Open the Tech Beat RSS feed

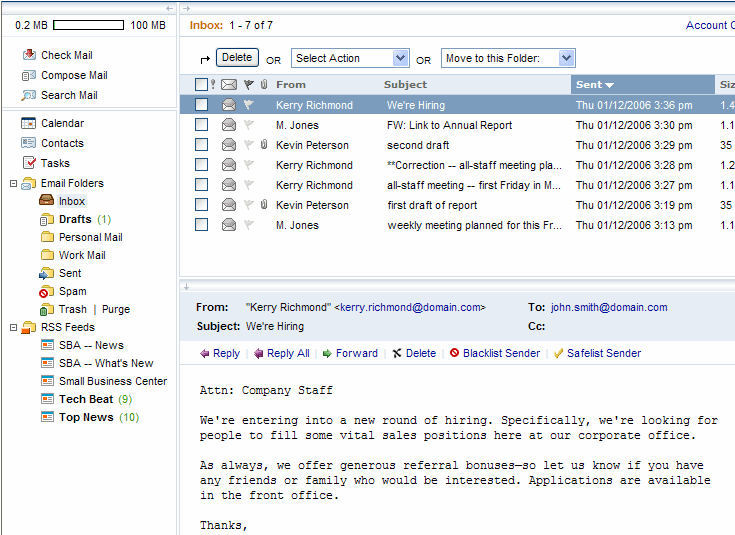click(x=86, y=399)
